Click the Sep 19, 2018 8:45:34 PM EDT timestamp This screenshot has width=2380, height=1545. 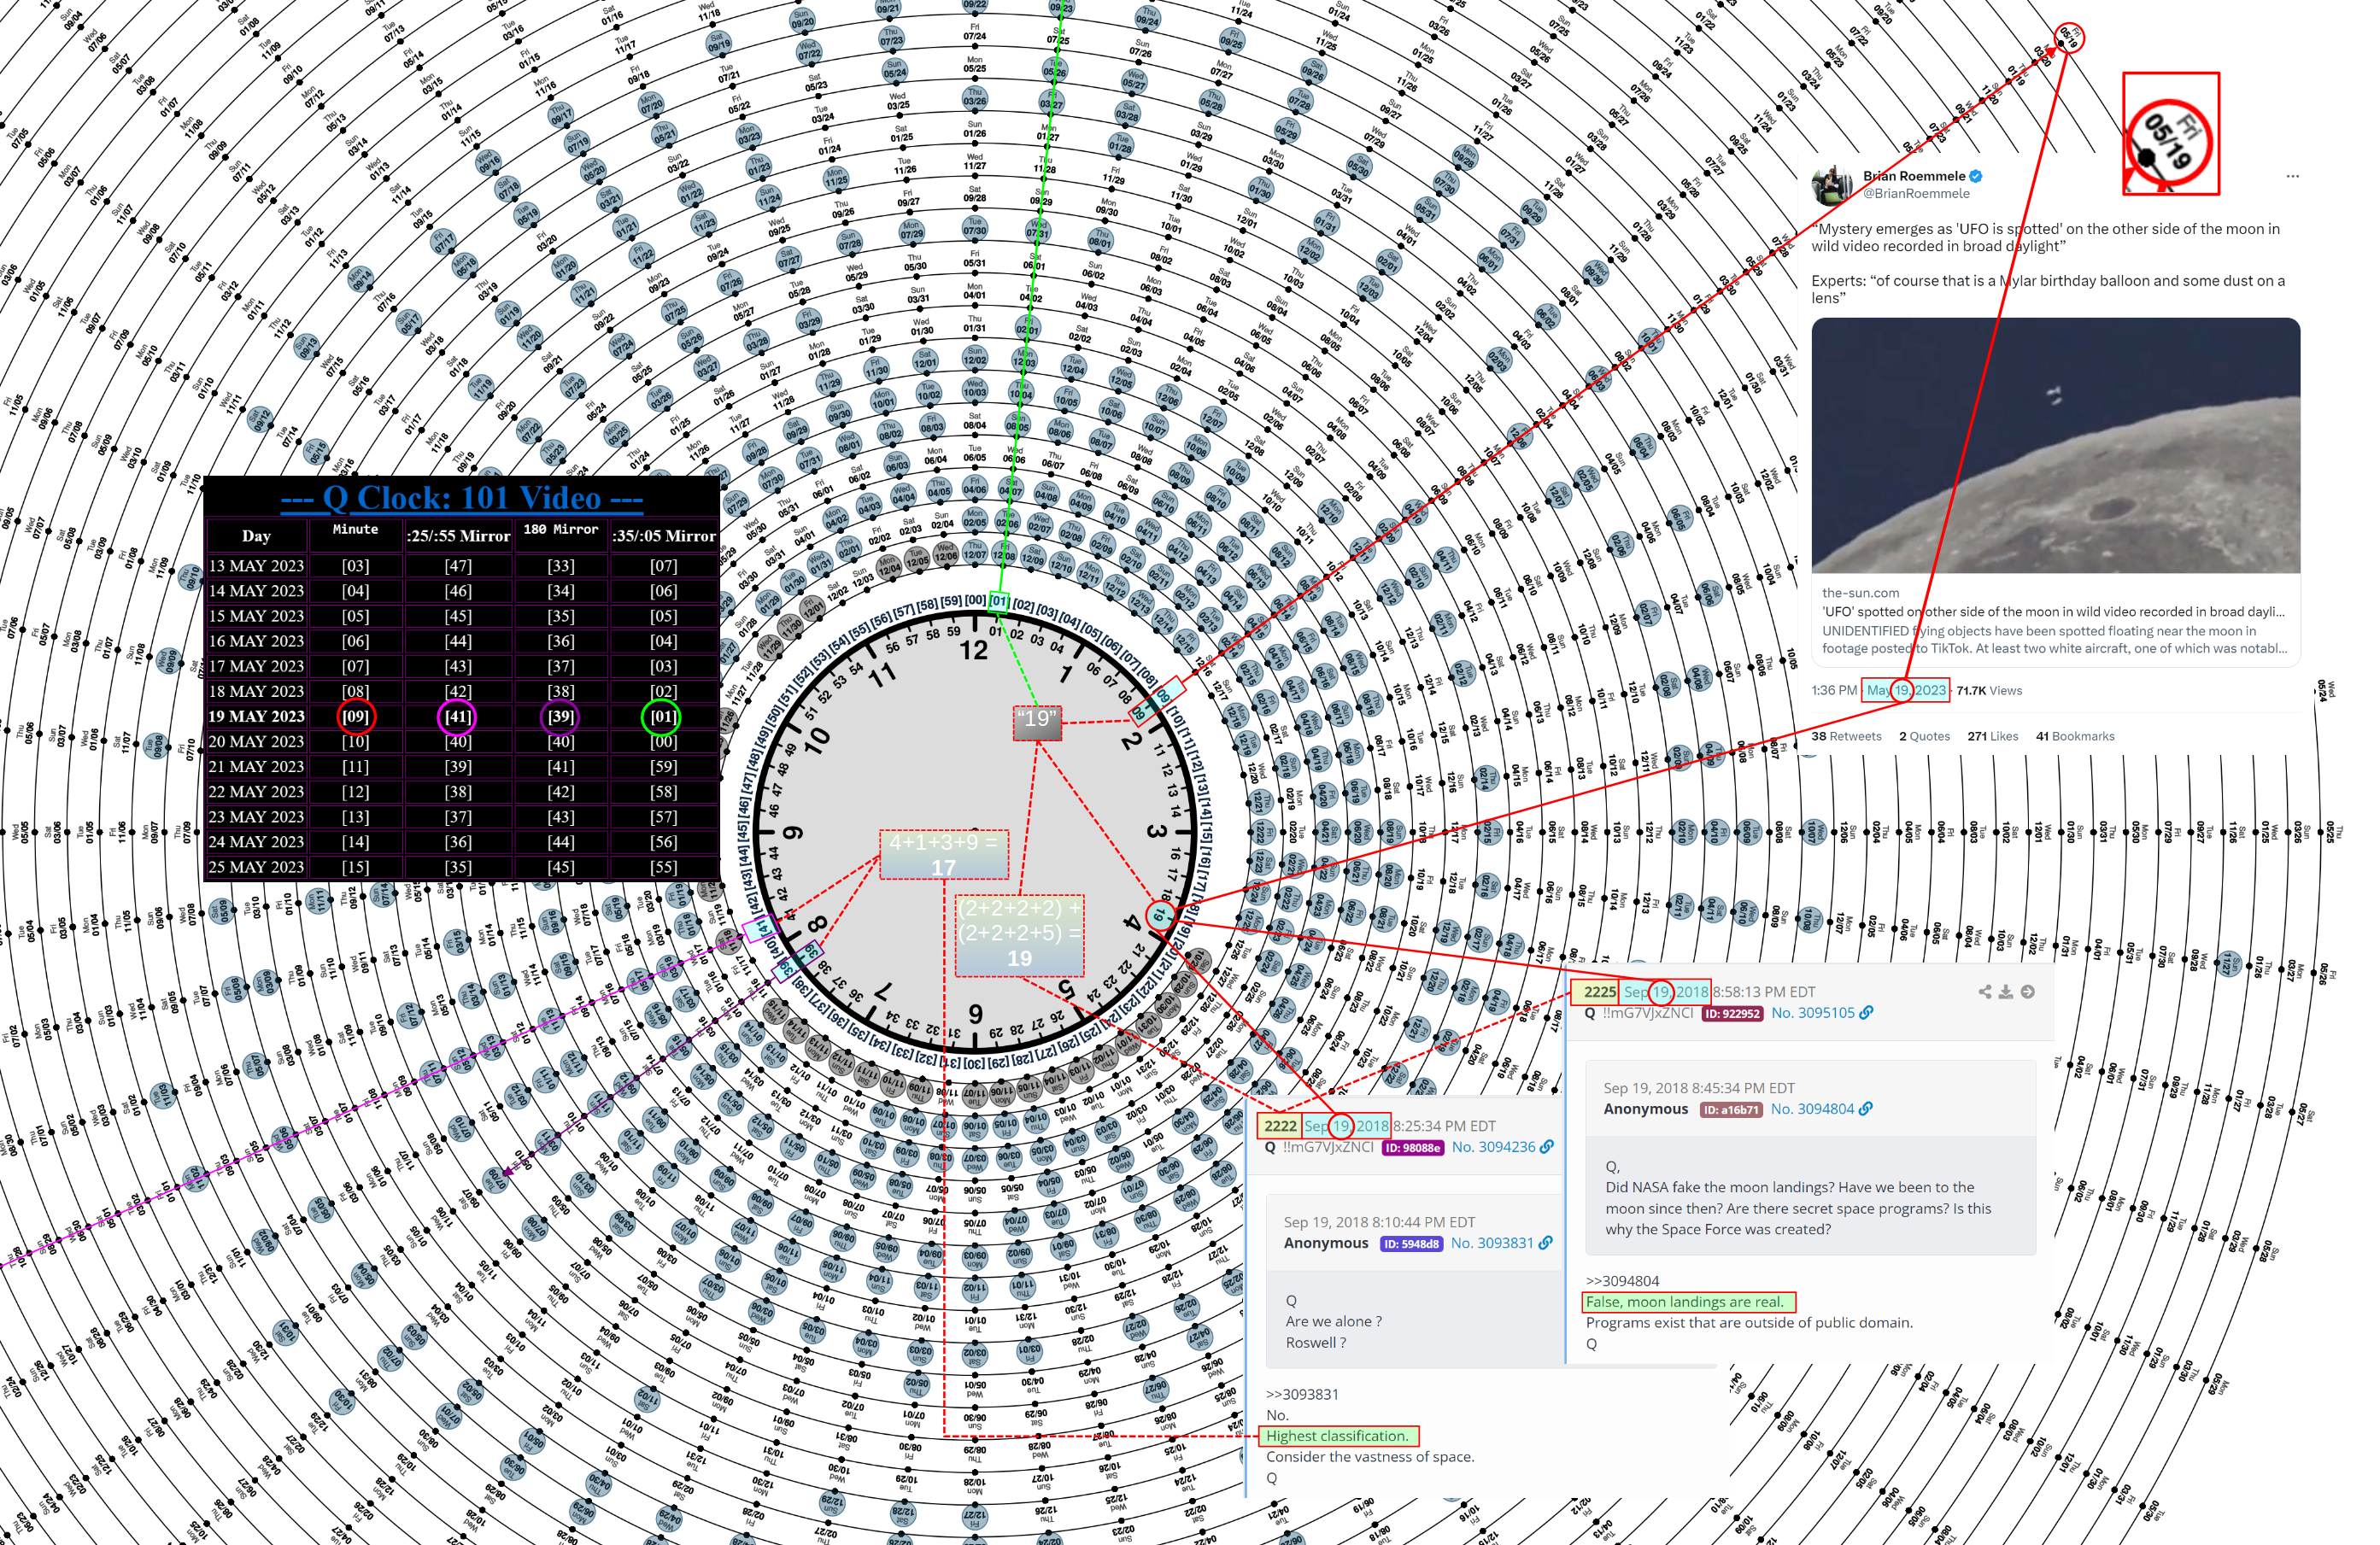pos(1699,1088)
